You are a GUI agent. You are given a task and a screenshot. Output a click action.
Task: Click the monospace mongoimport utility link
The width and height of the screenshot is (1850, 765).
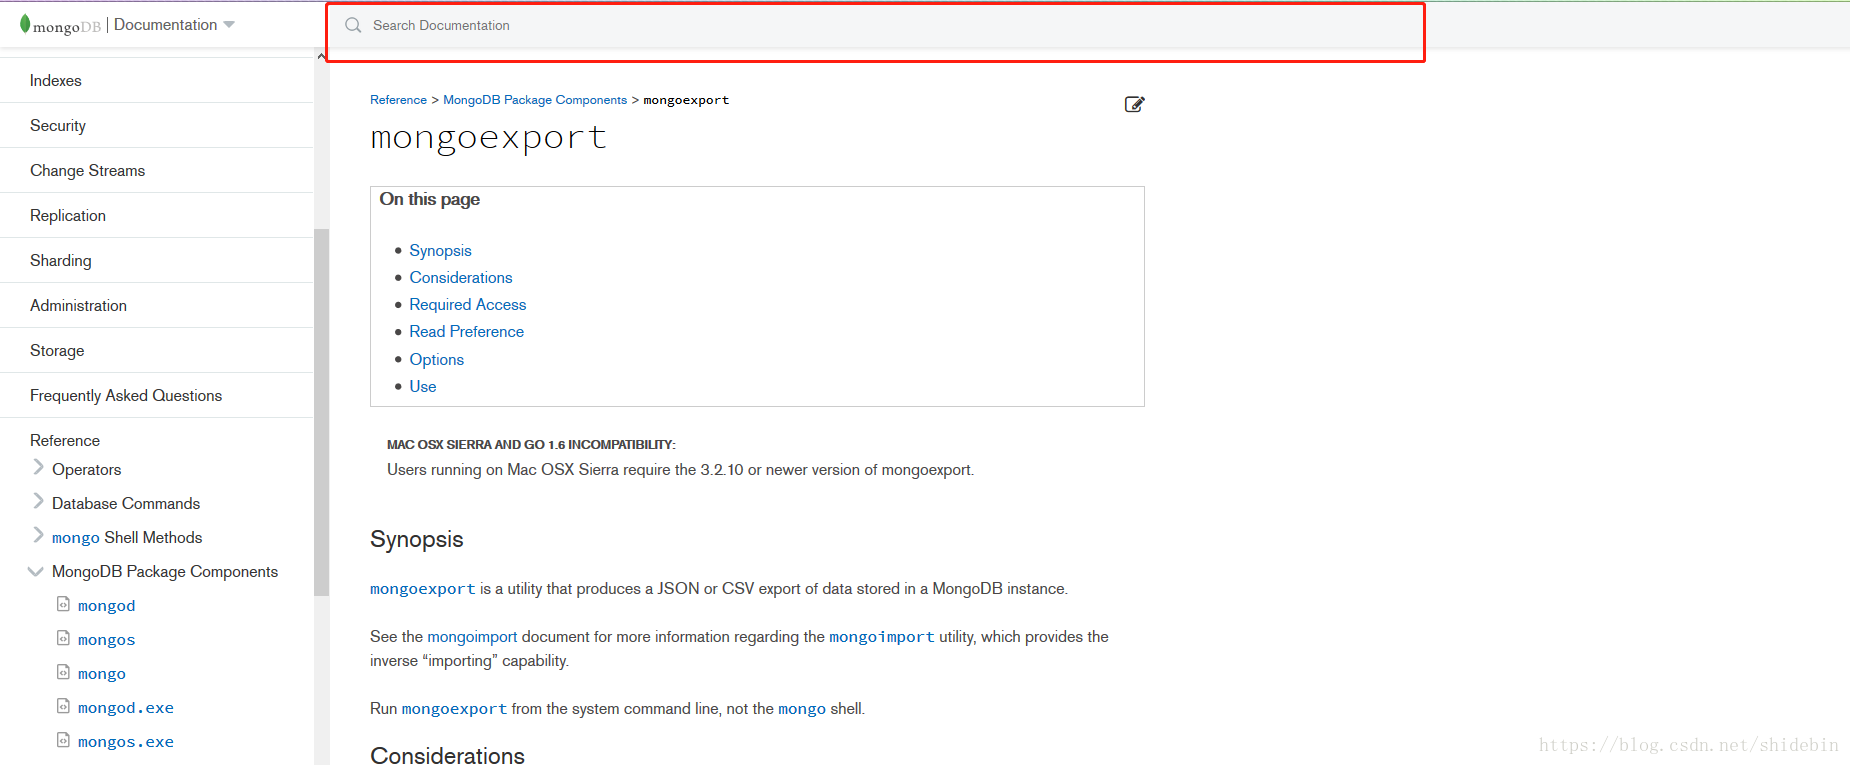click(882, 637)
